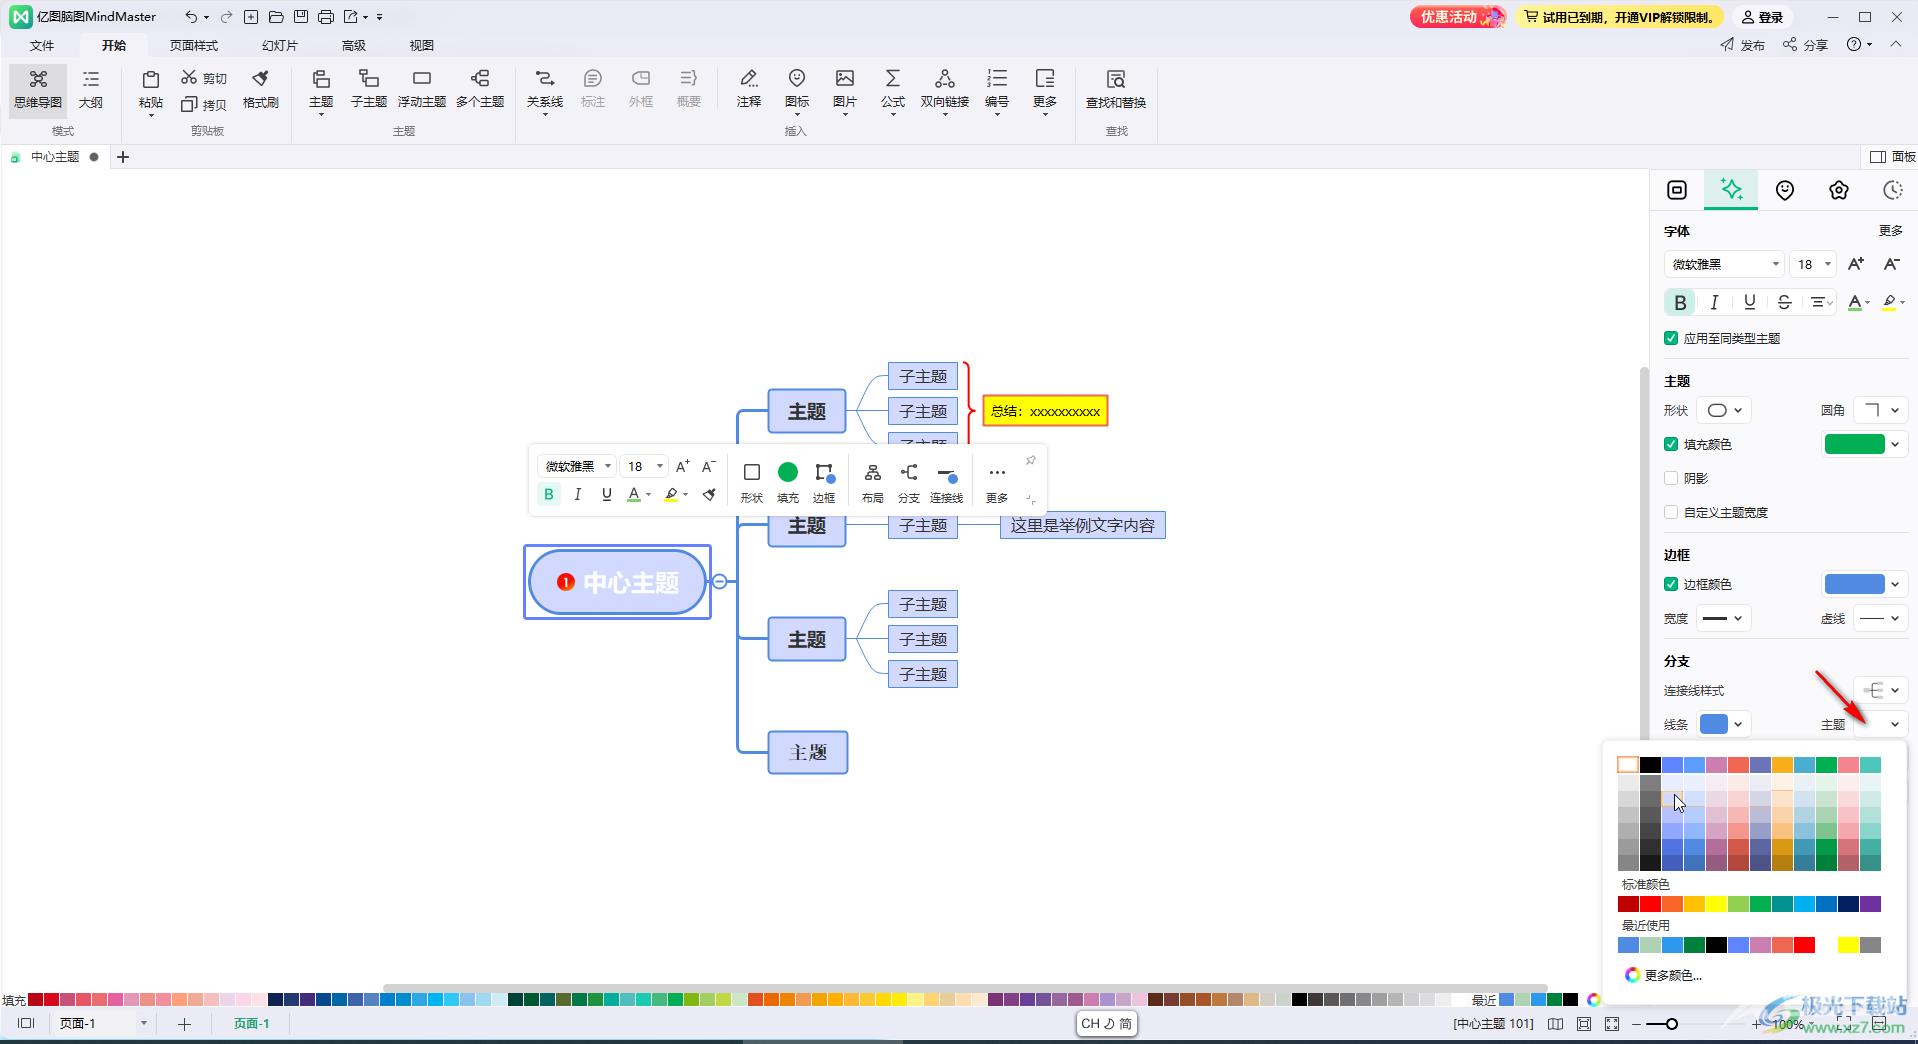
Task: Open the 文件 menu
Action: pyautogui.click(x=42, y=45)
